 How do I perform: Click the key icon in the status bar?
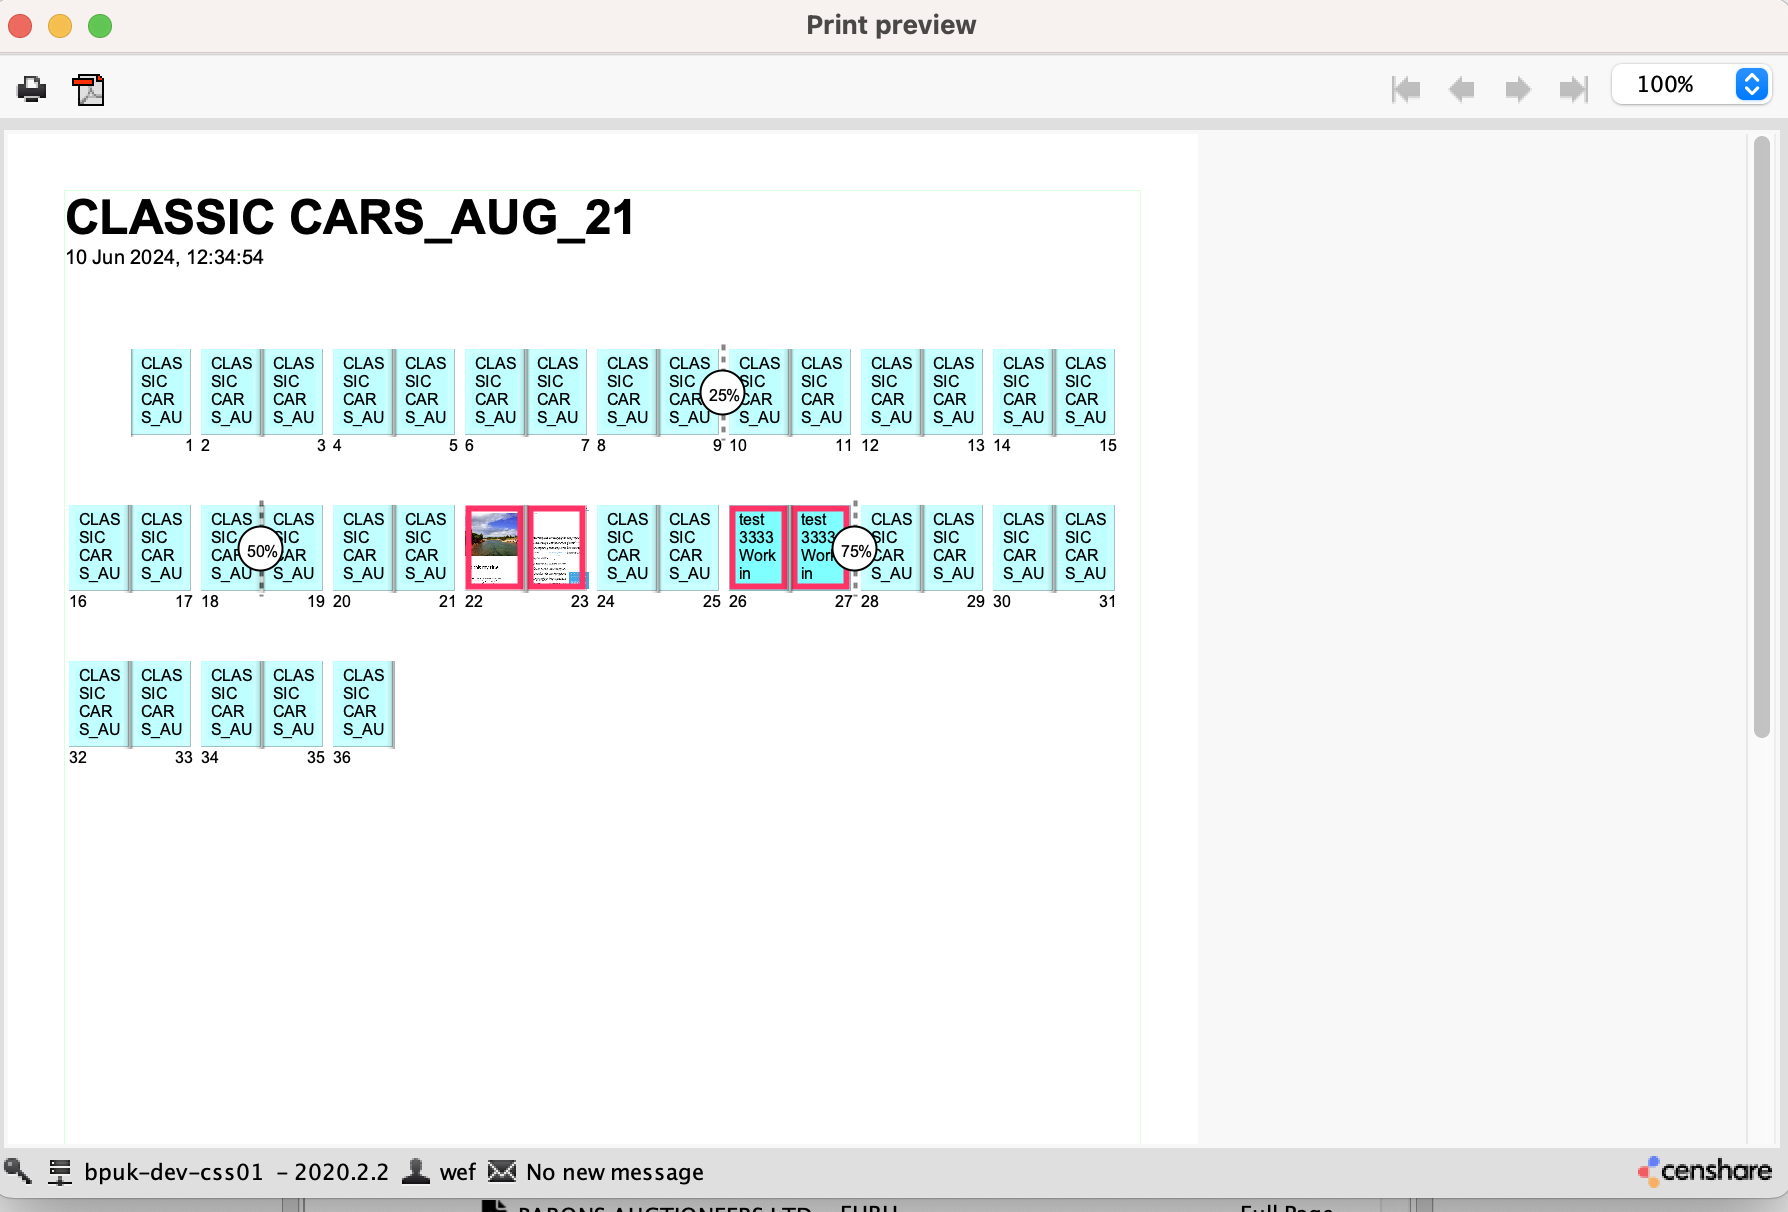[x=18, y=1171]
